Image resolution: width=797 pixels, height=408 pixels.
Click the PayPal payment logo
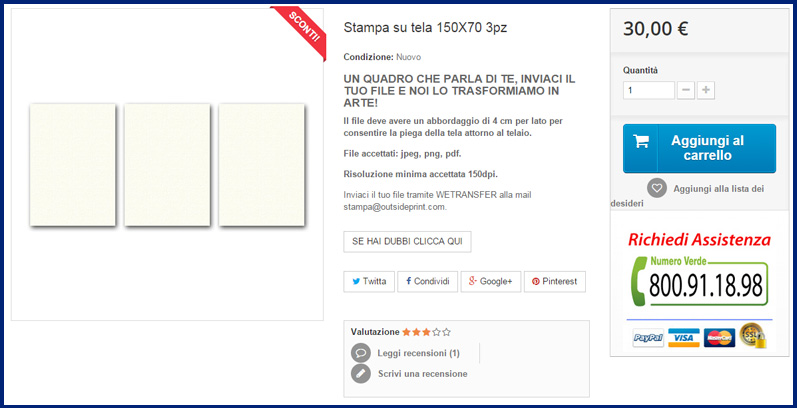(x=648, y=337)
